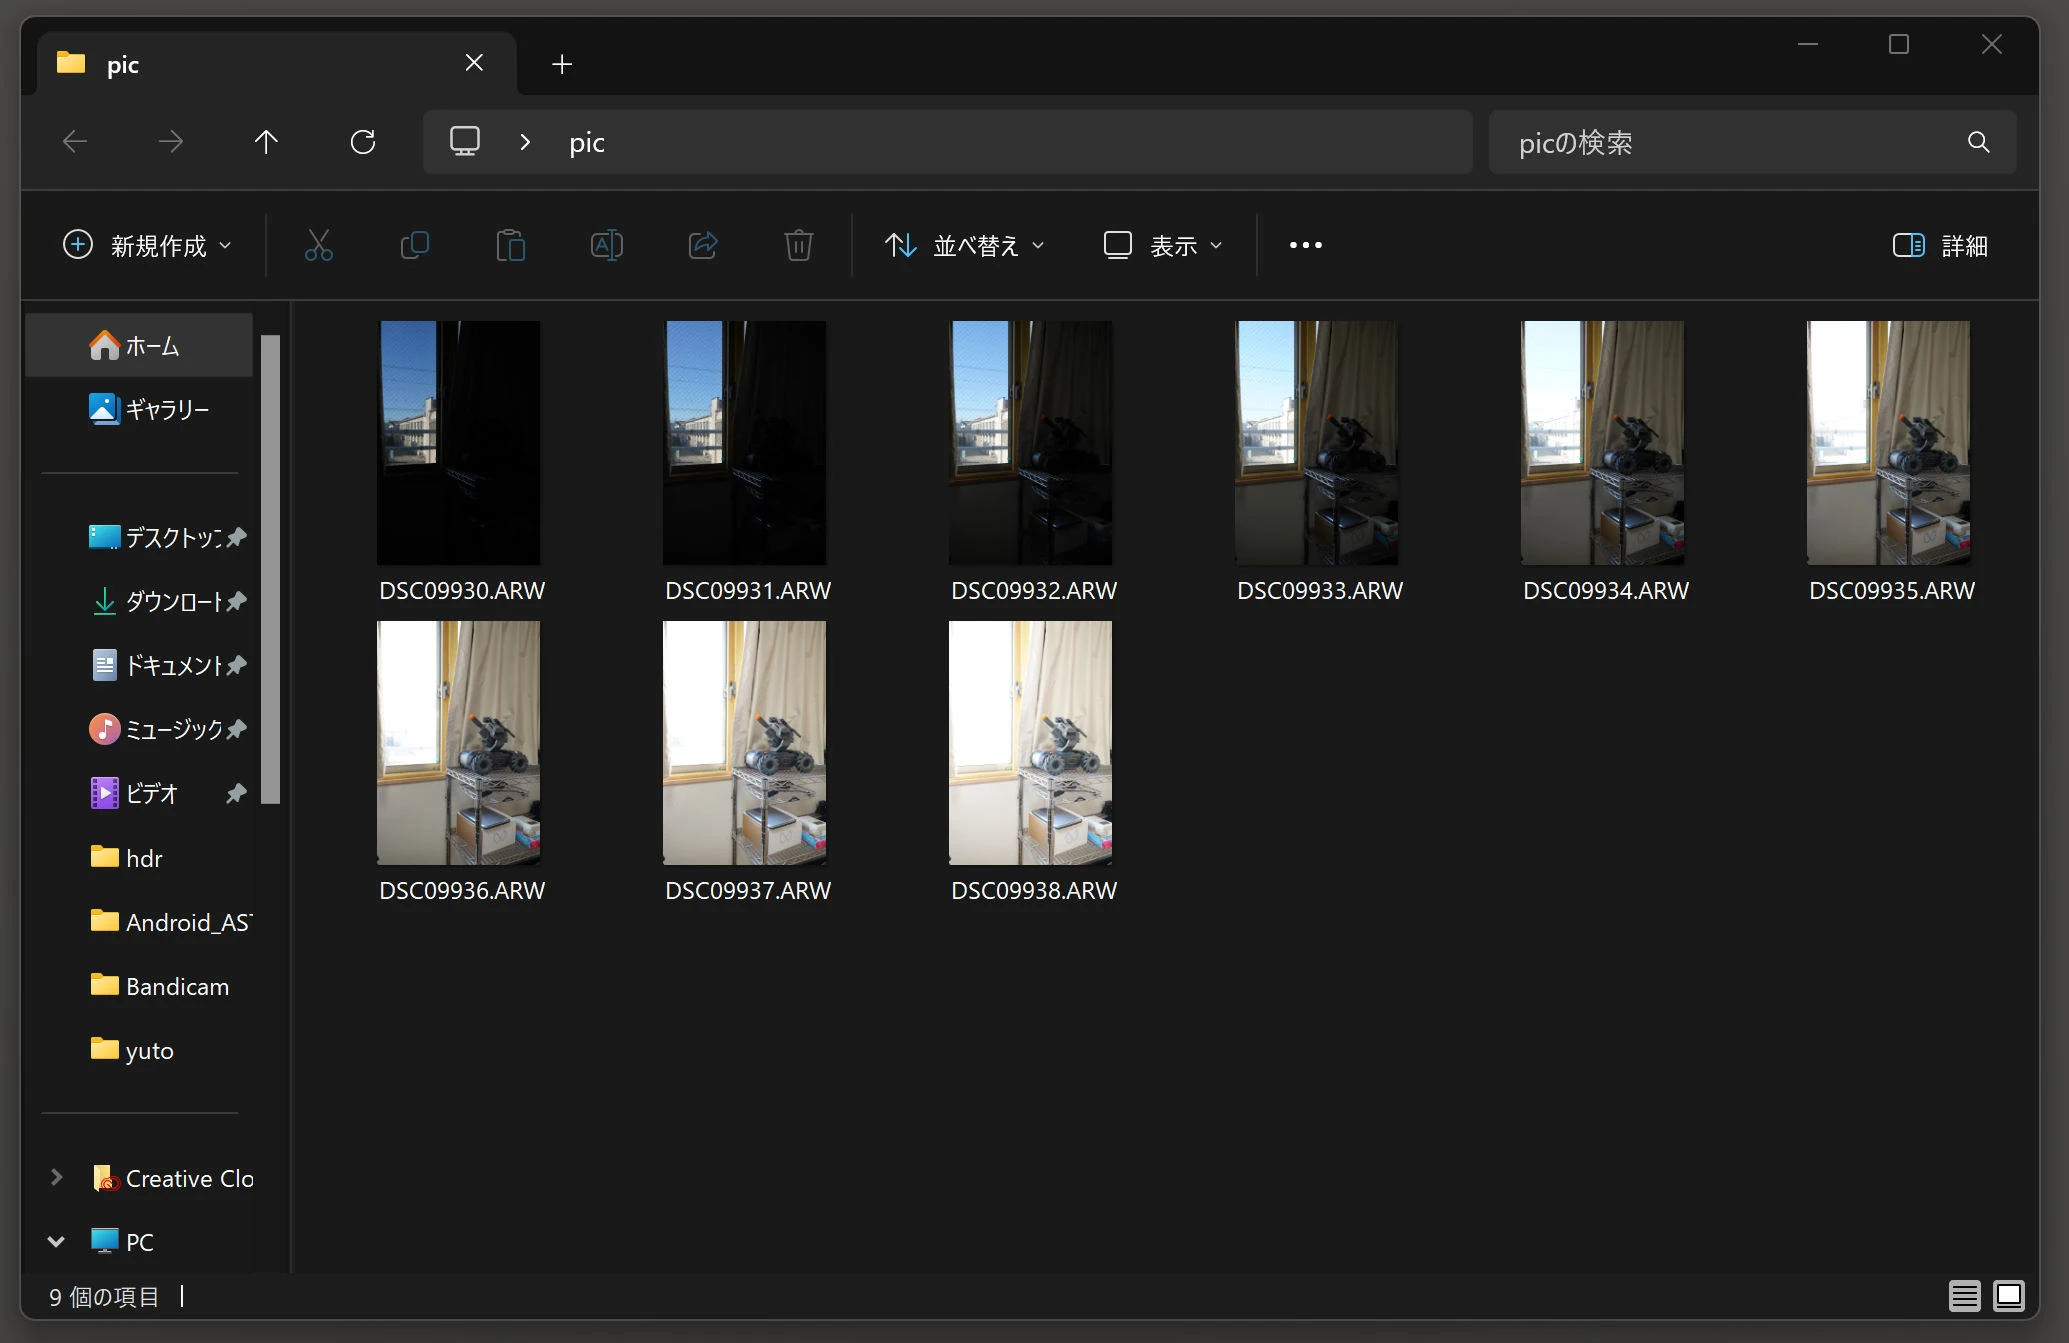
Task: Collapse the PC tree node
Action: 56,1242
